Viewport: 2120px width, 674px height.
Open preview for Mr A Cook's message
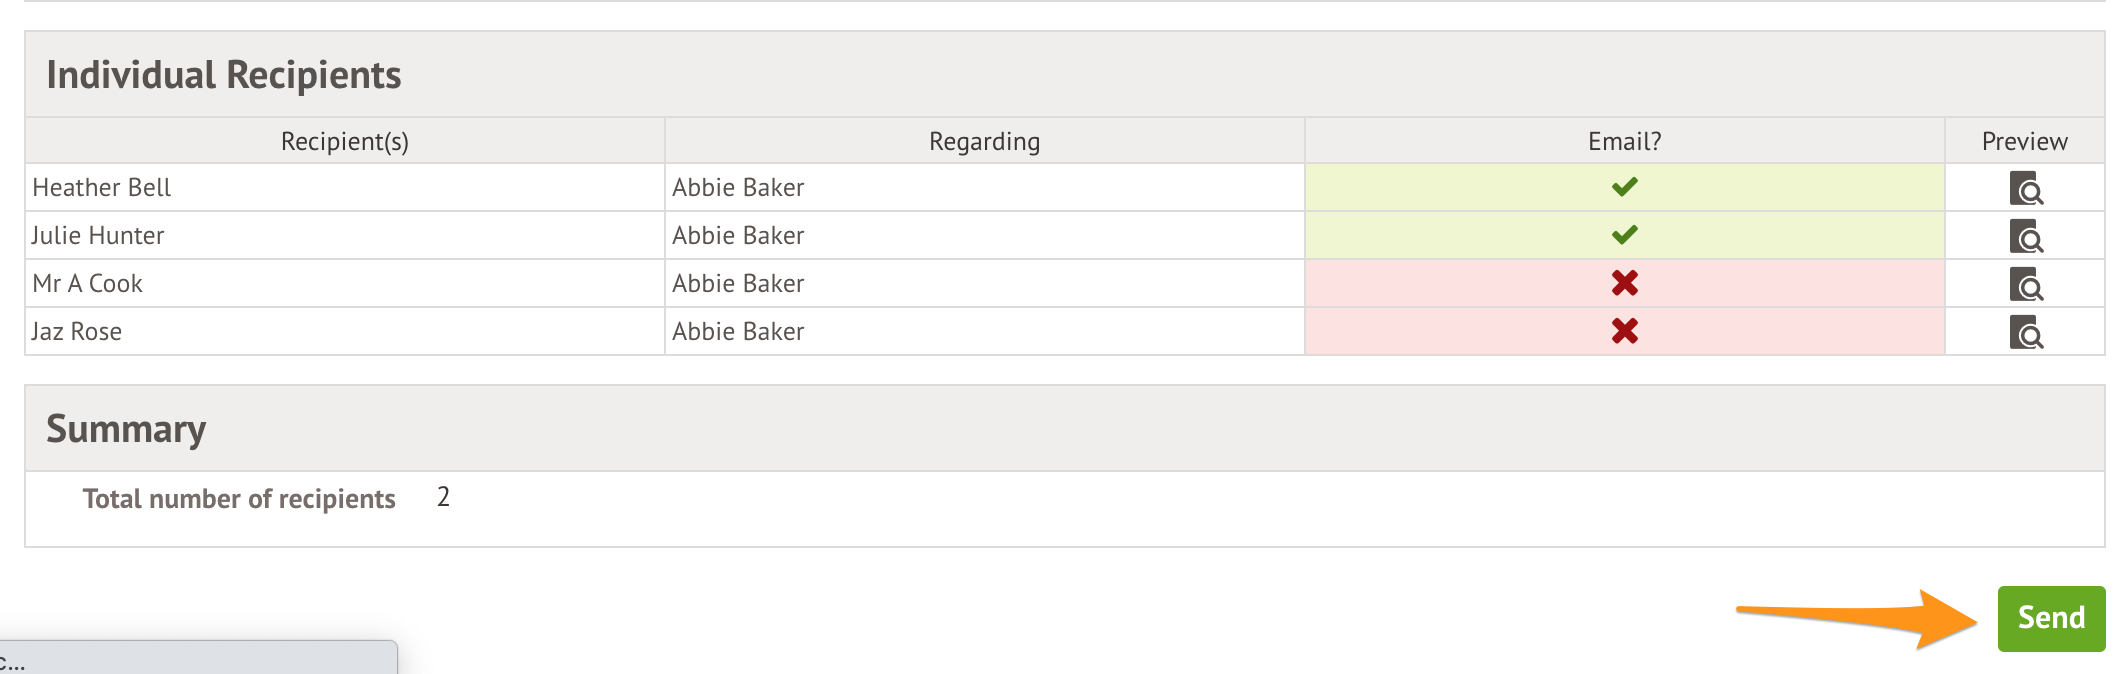click(x=2026, y=285)
